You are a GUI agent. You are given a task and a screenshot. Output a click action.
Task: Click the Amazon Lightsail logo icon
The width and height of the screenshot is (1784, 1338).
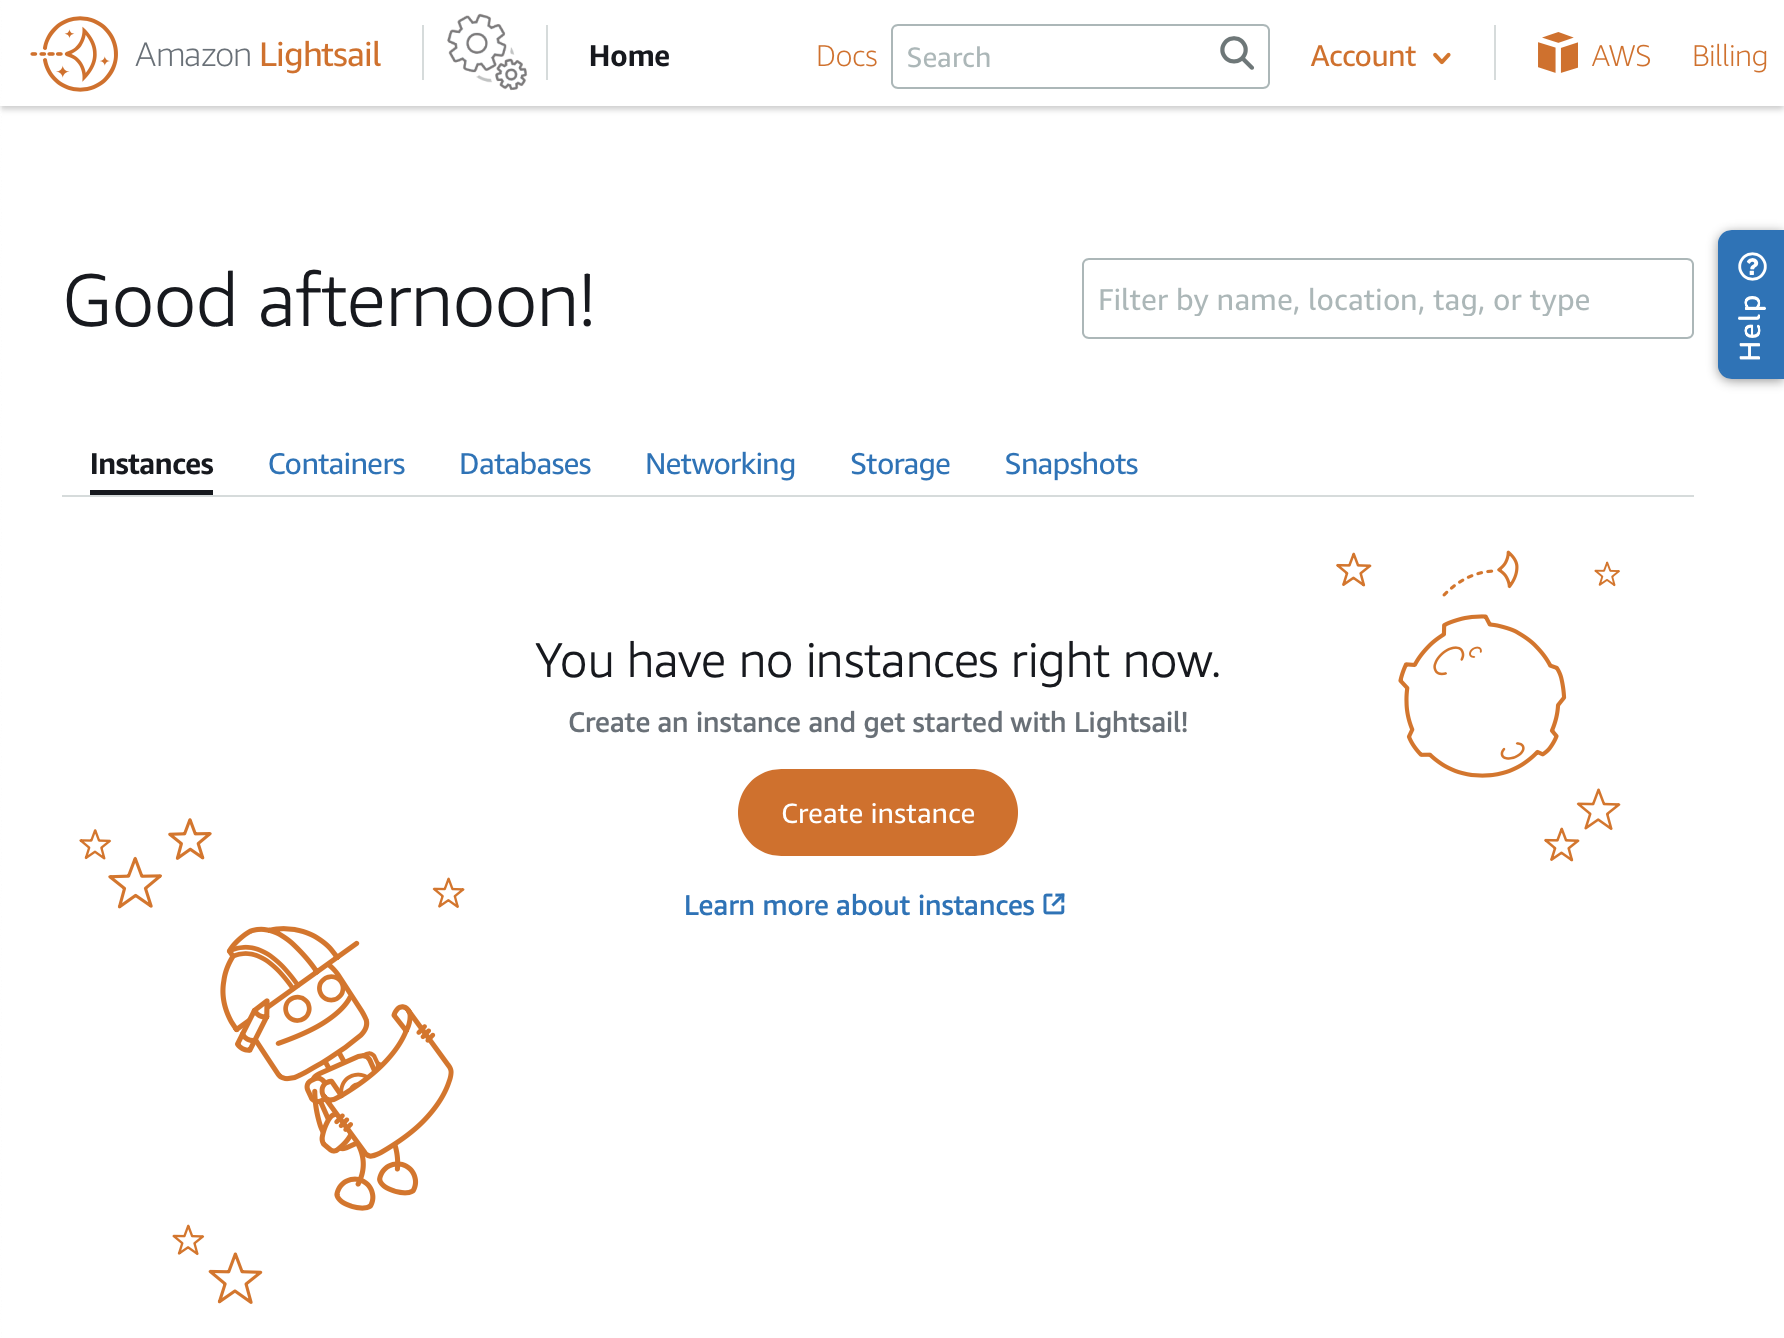[x=75, y=54]
